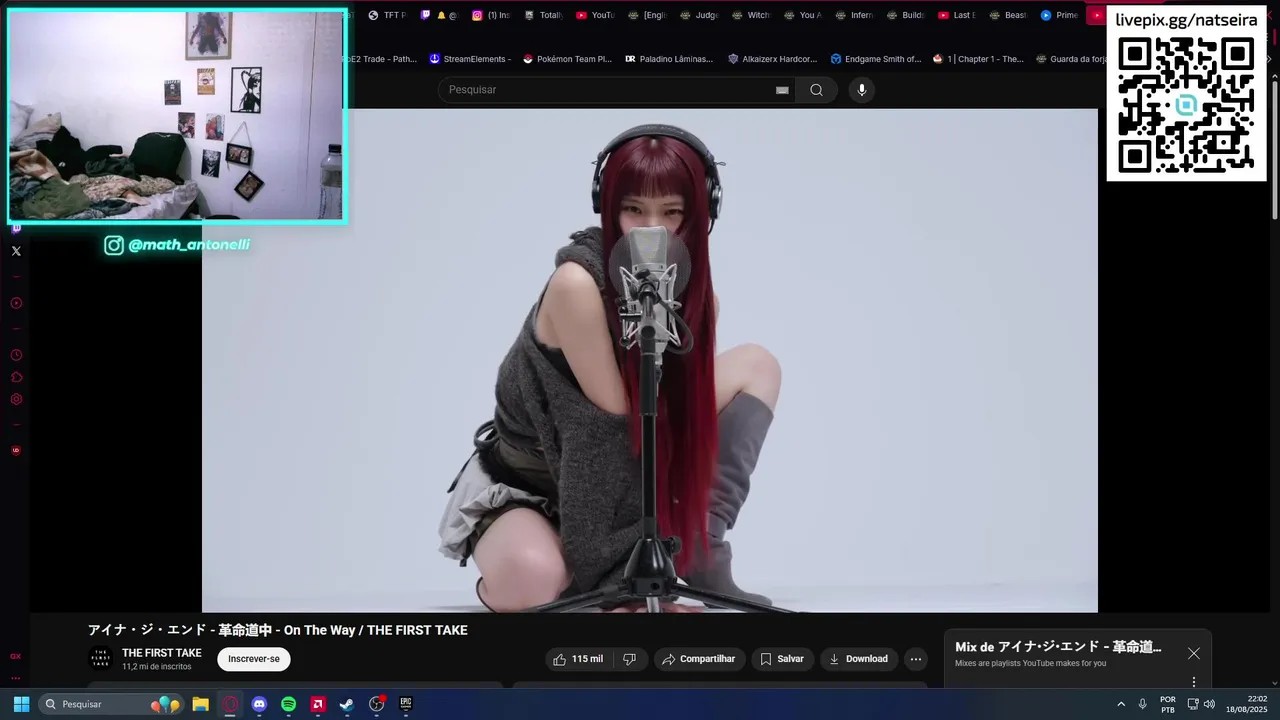Open Spotify from the taskbar
The height and width of the screenshot is (720, 1280).
tap(288, 704)
